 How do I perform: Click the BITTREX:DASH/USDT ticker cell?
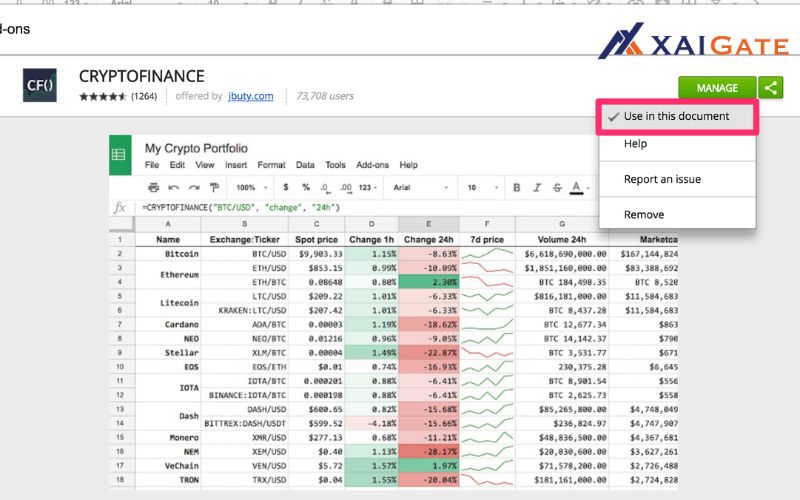click(245, 423)
